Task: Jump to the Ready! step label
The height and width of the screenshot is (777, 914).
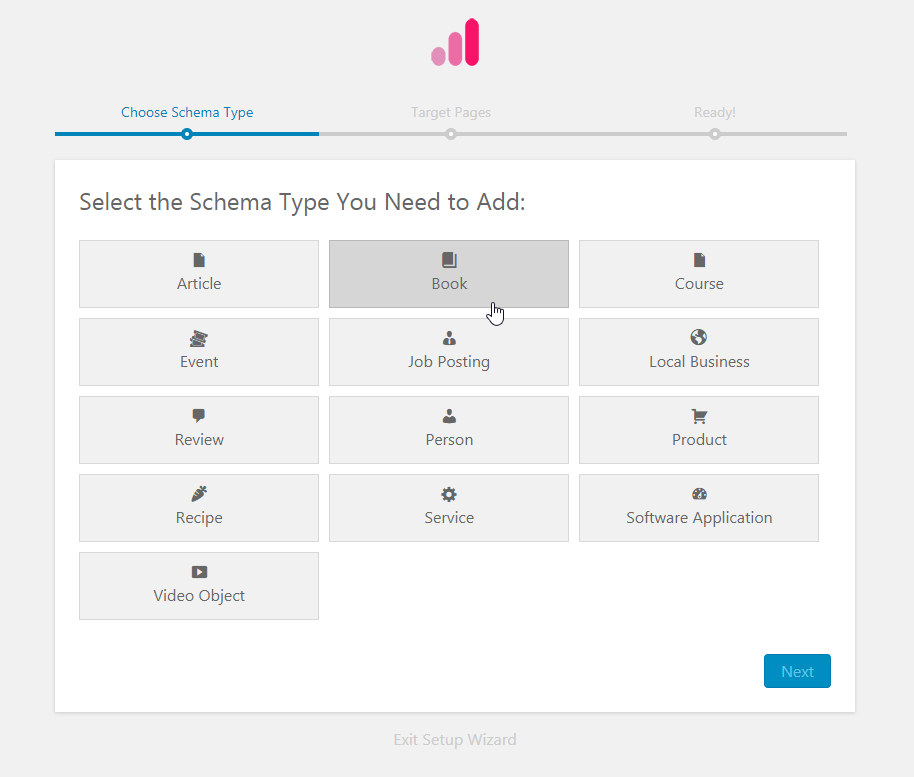Action: (715, 112)
